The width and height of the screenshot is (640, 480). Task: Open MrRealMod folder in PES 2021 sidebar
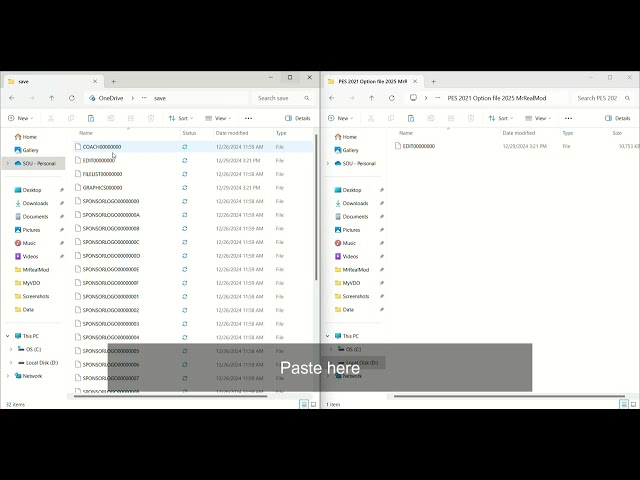pyautogui.click(x=356, y=270)
